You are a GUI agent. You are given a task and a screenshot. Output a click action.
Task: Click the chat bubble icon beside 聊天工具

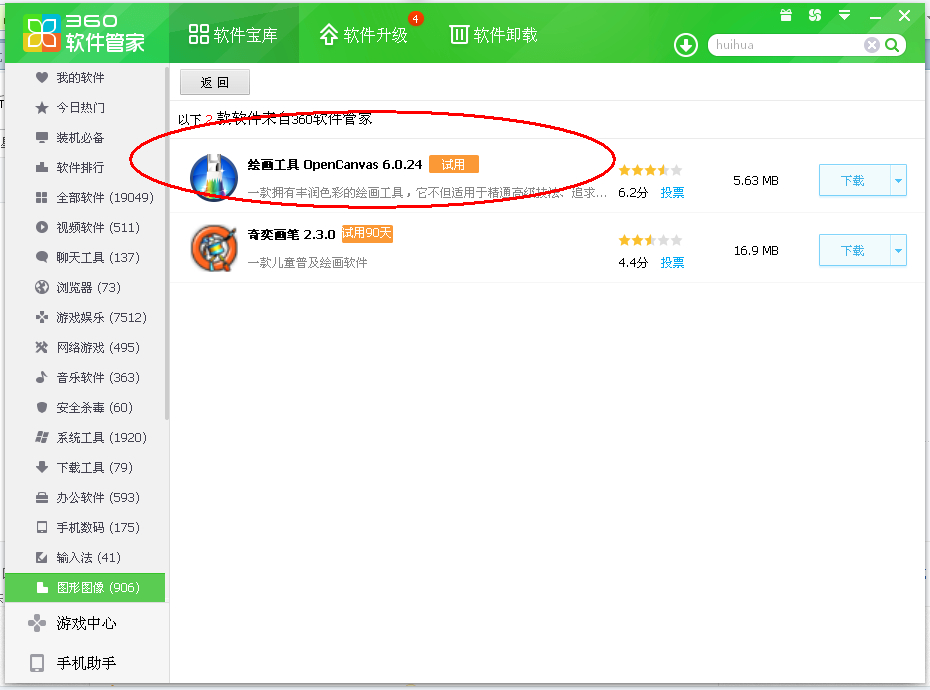point(42,257)
